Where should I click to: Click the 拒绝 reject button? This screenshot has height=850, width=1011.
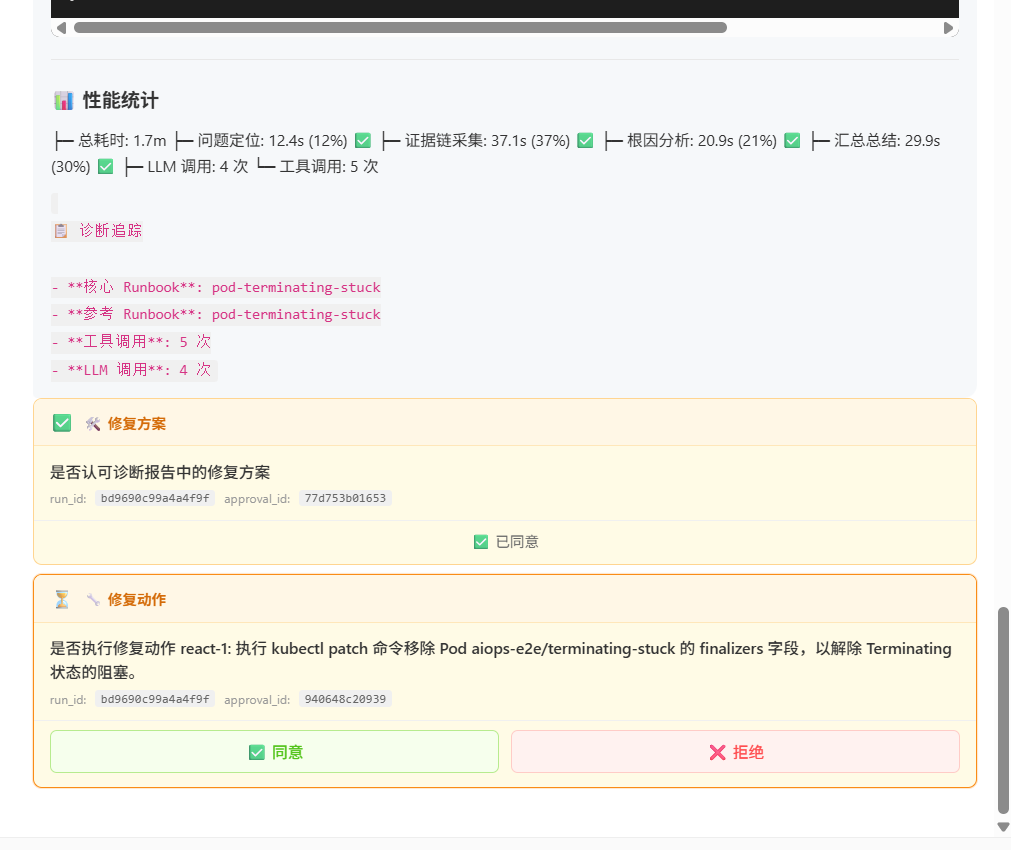(735, 751)
